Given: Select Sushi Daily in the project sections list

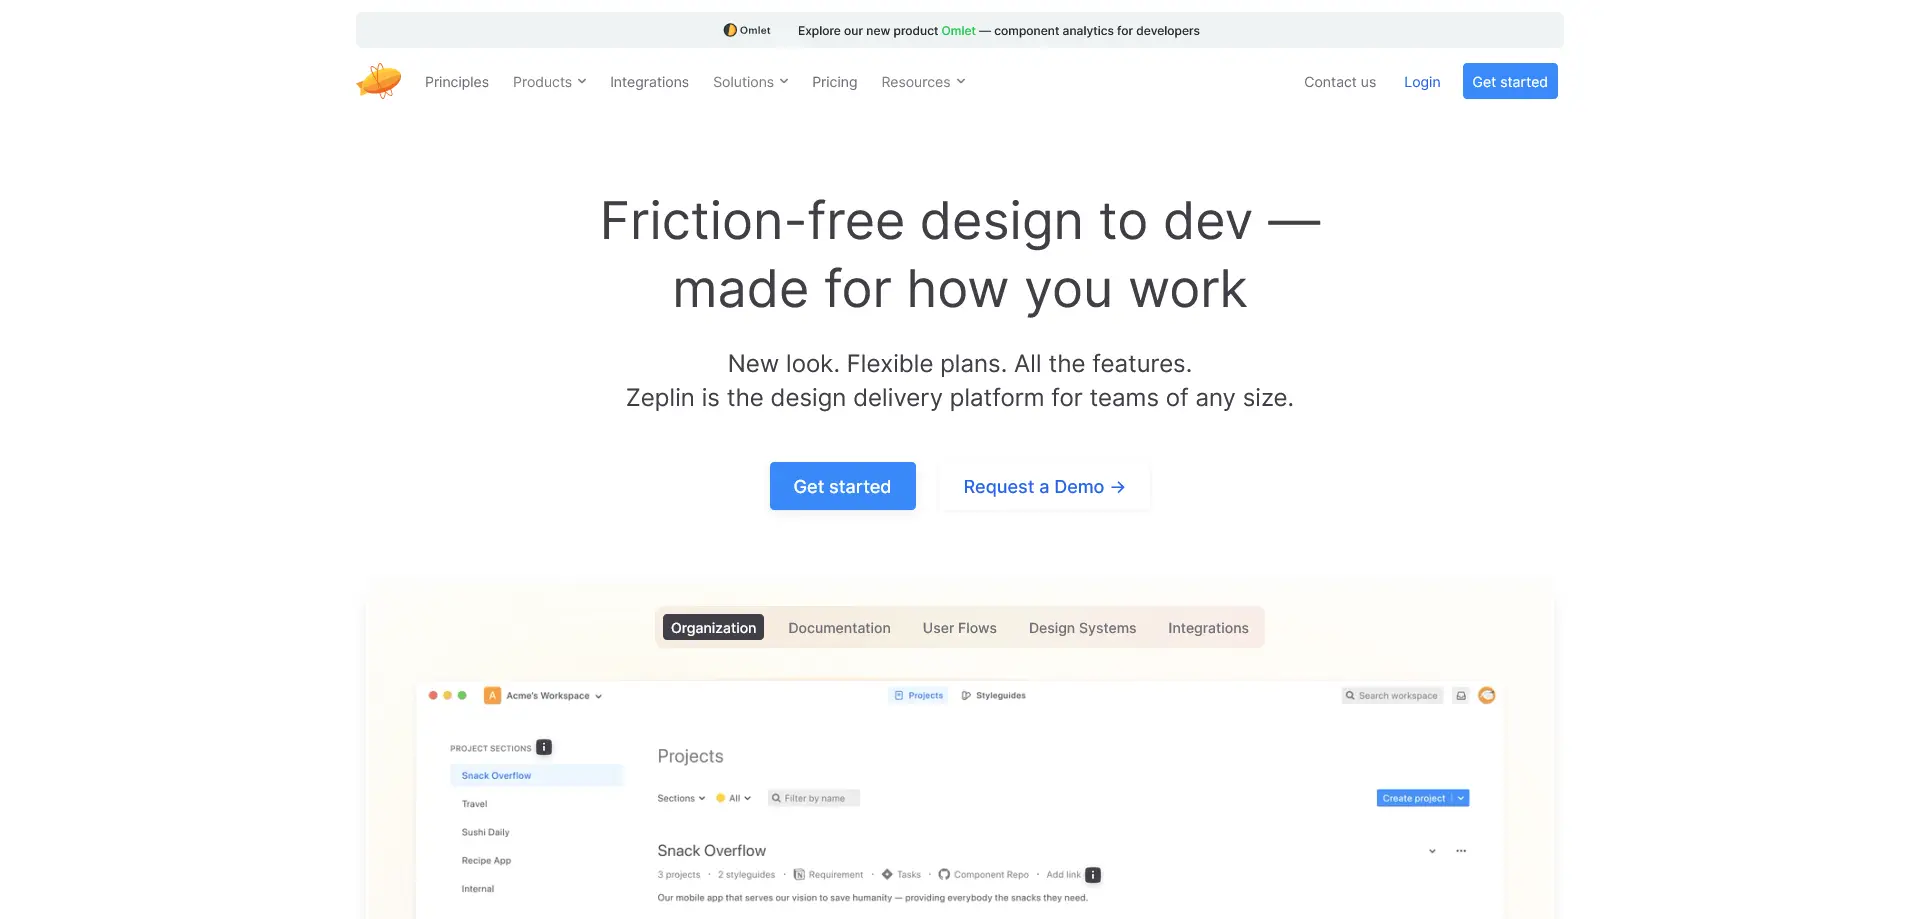Looking at the screenshot, I should (485, 832).
